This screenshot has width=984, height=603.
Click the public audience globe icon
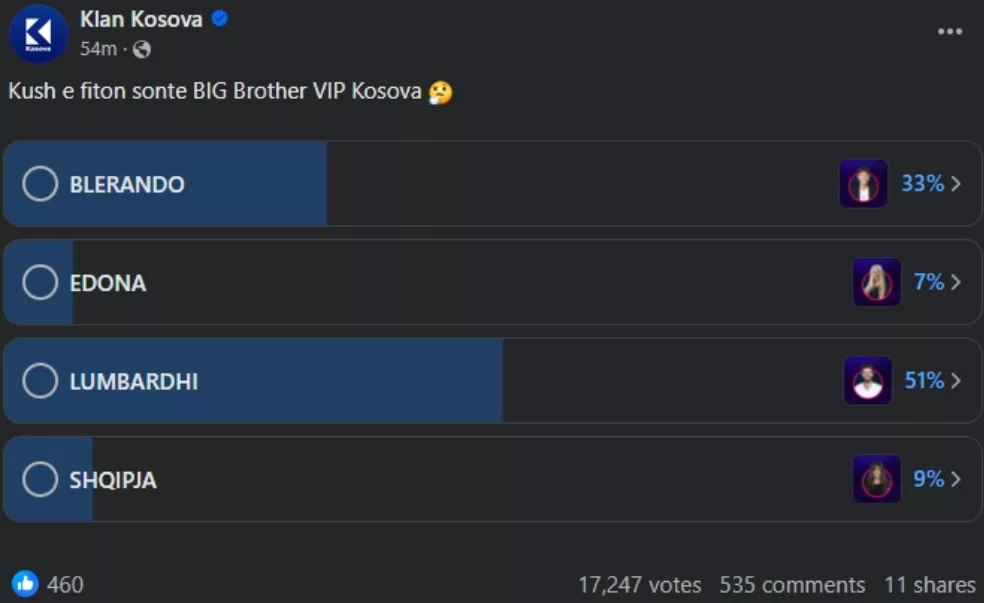[x=142, y=49]
